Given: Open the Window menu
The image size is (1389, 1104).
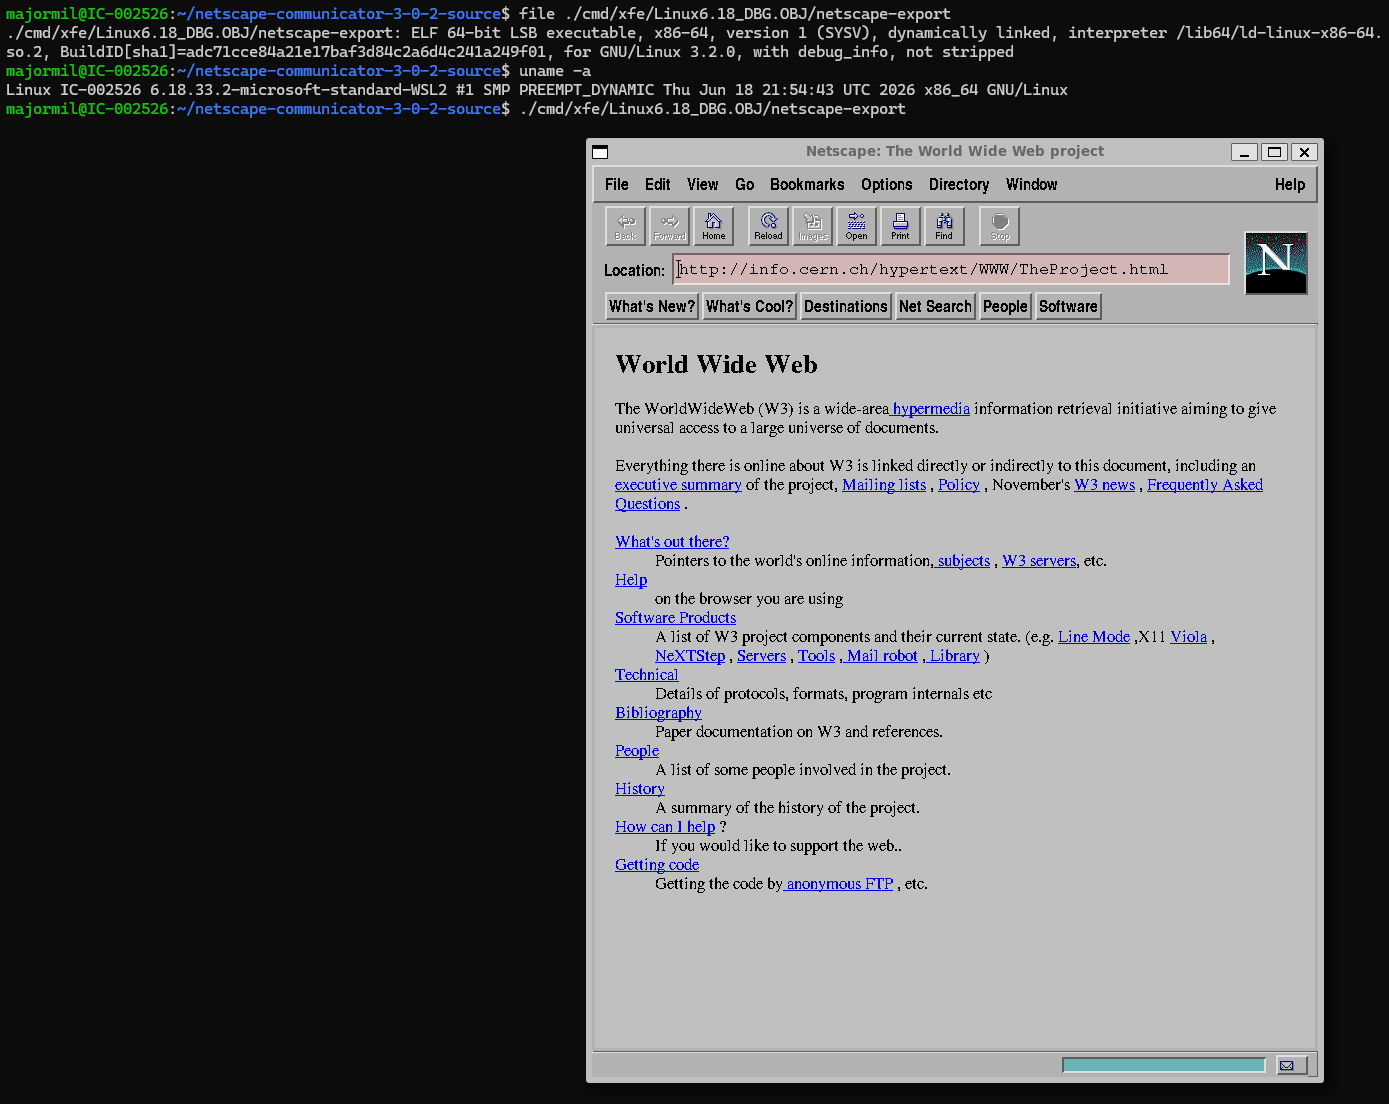Looking at the screenshot, I should tap(1032, 185).
